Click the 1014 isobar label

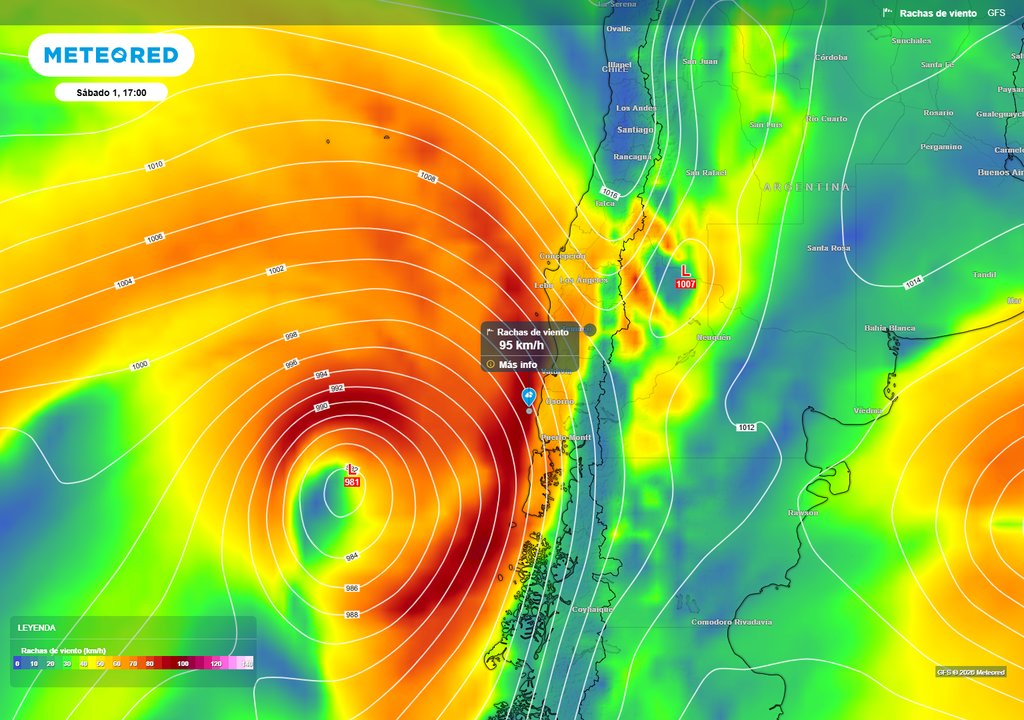click(x=913, y=282)
